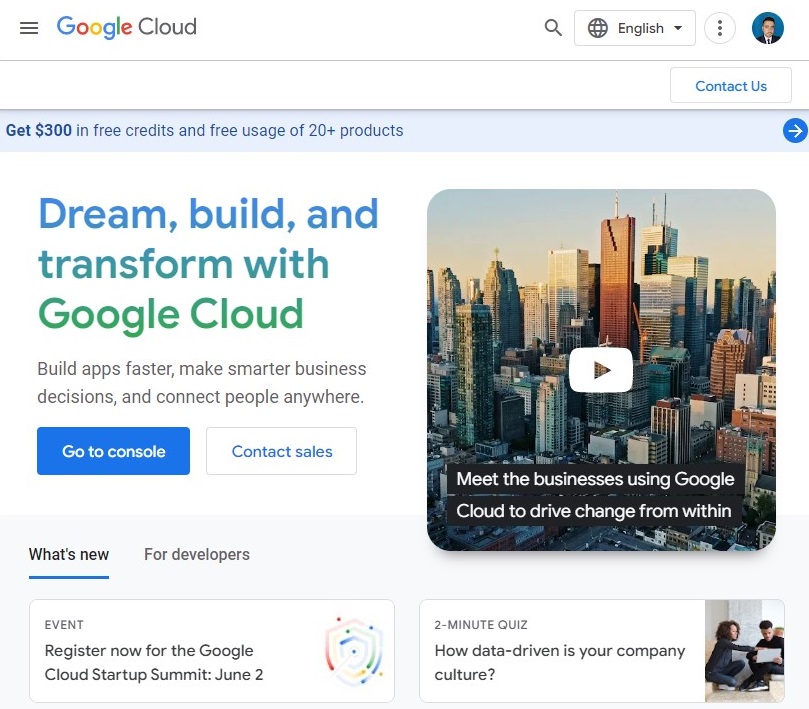Click the blue arrow on free credits banner

click(x=795, y=131)
